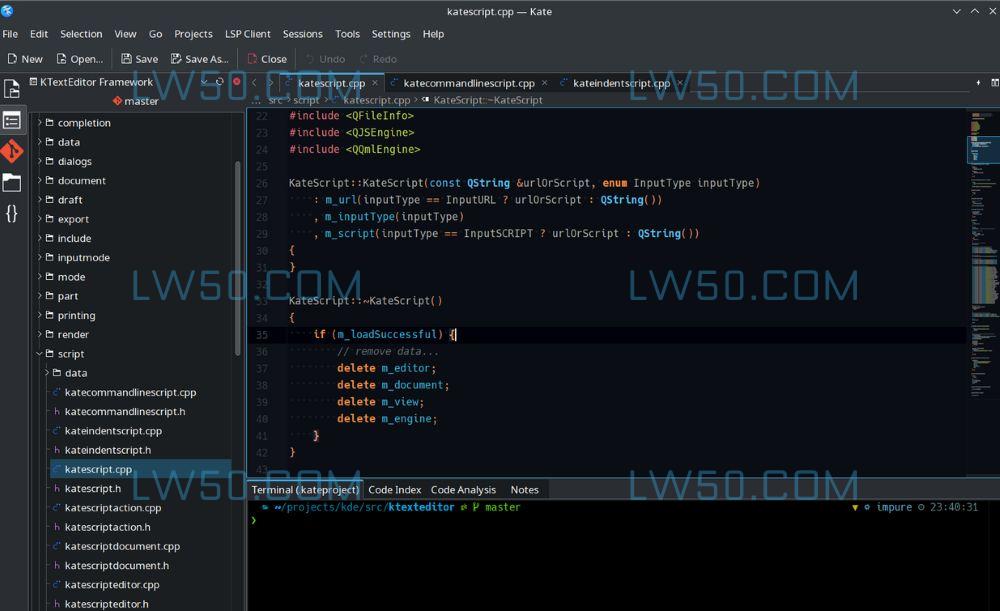Expand the completion folder
This screenshot has height=611, width=1000.
click(x=40, y=123)
